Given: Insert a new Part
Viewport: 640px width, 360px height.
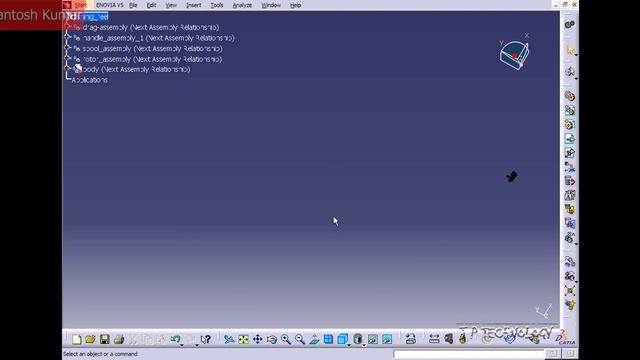Looking at the screenshot, I should pos(570,124).
